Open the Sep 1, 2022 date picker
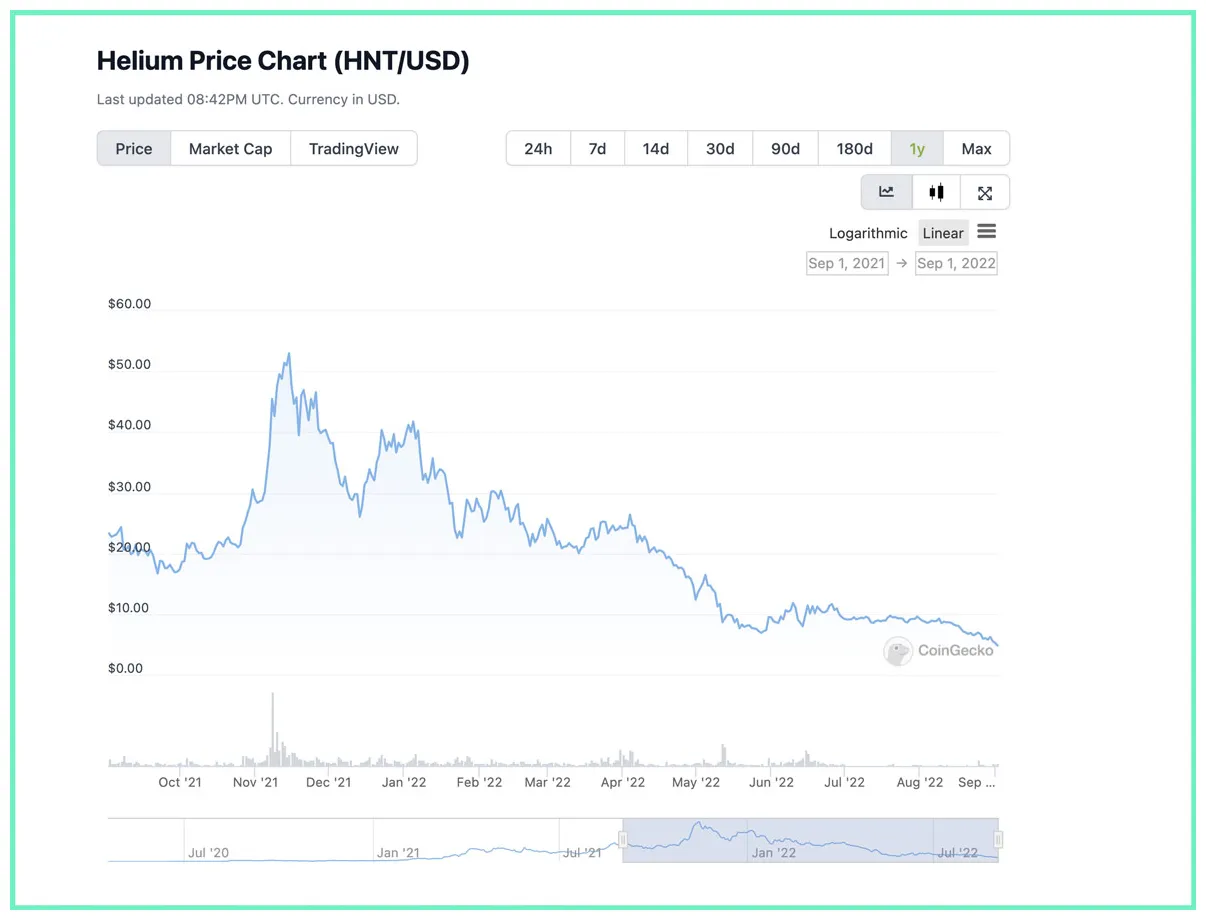1206x920 pixels. [955, 263]
